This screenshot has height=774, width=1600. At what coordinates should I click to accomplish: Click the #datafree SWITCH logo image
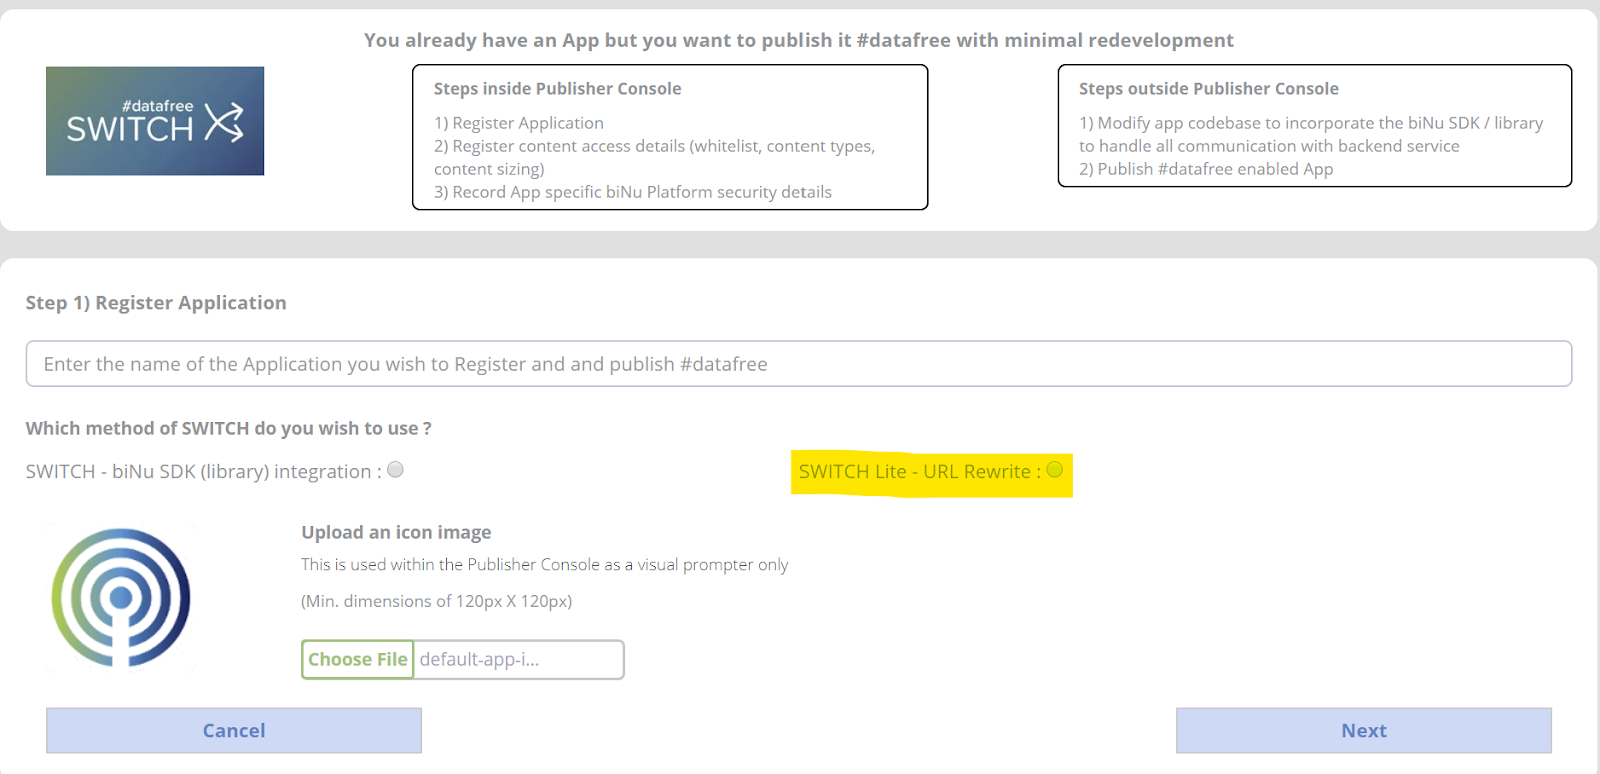pyautogui.click(x=155, y=121)
